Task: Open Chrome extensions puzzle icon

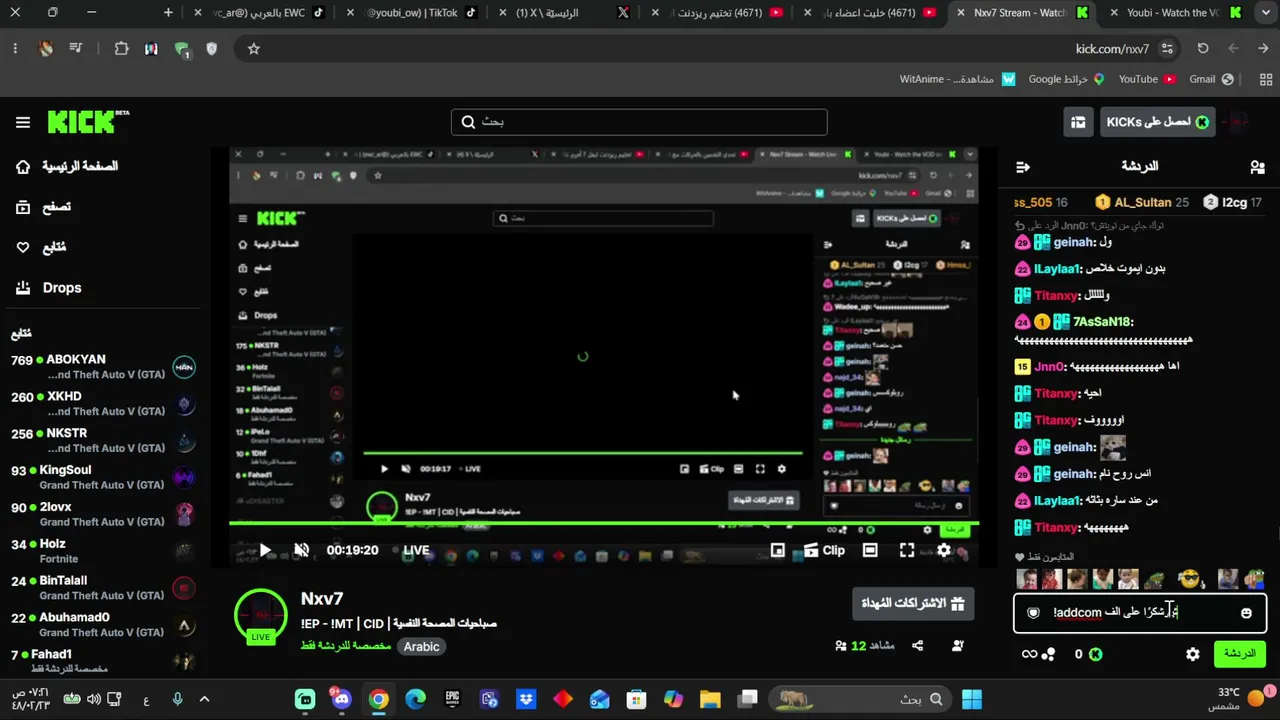Action: click(121, 48)
